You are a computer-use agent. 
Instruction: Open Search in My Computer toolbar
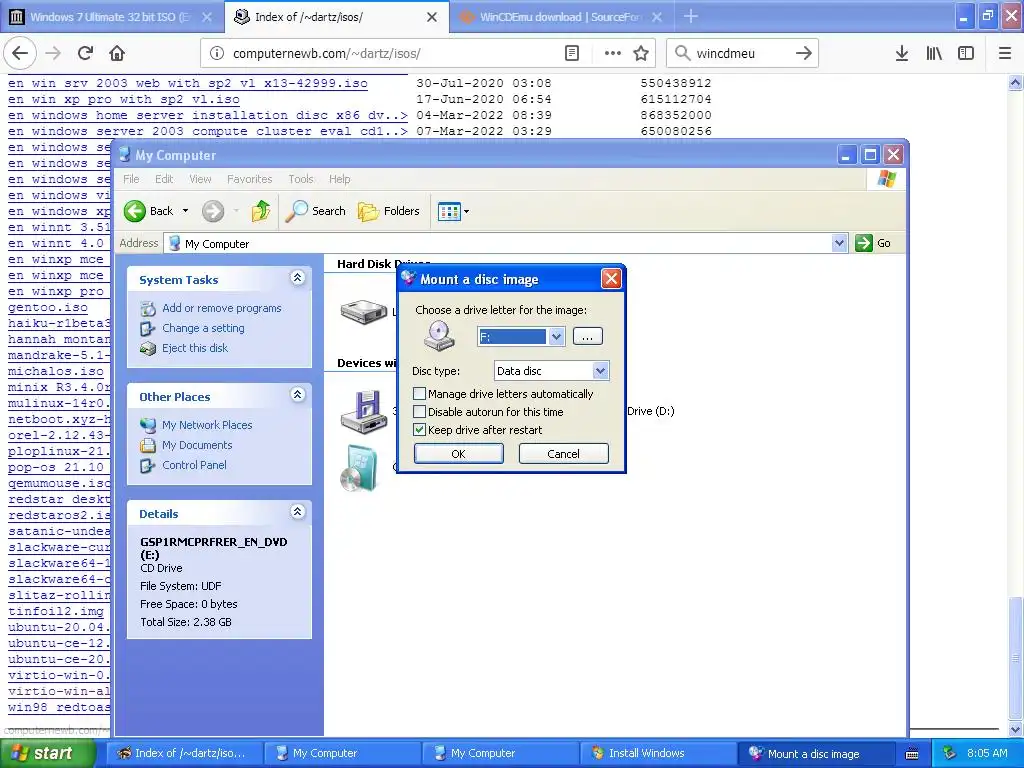(316, 211)
